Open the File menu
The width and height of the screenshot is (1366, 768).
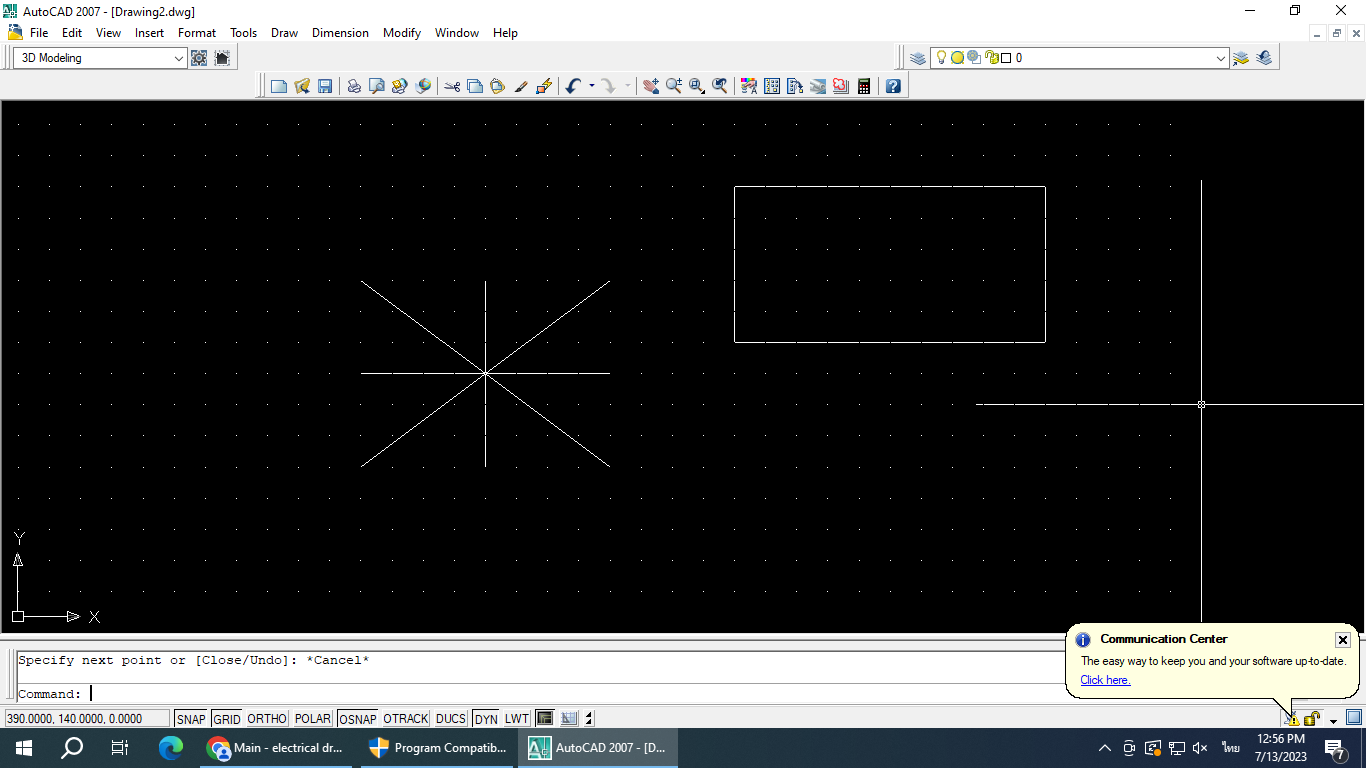(39, 33)
